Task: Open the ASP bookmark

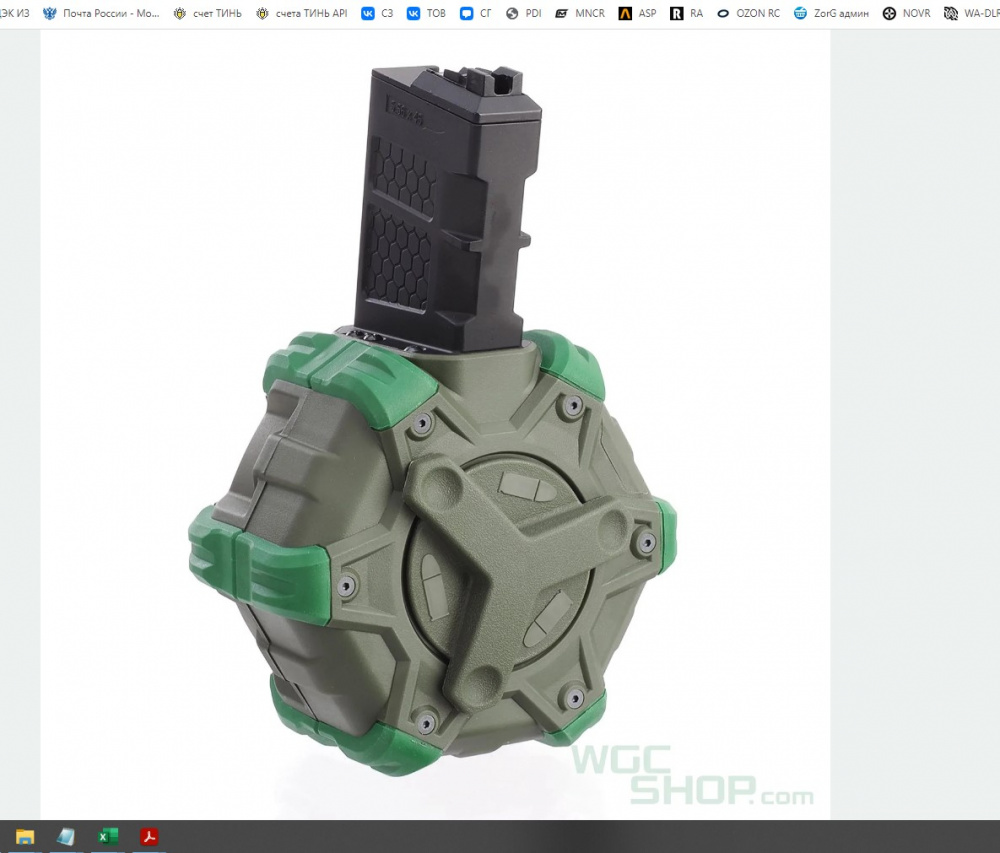Action: point(638,14)
